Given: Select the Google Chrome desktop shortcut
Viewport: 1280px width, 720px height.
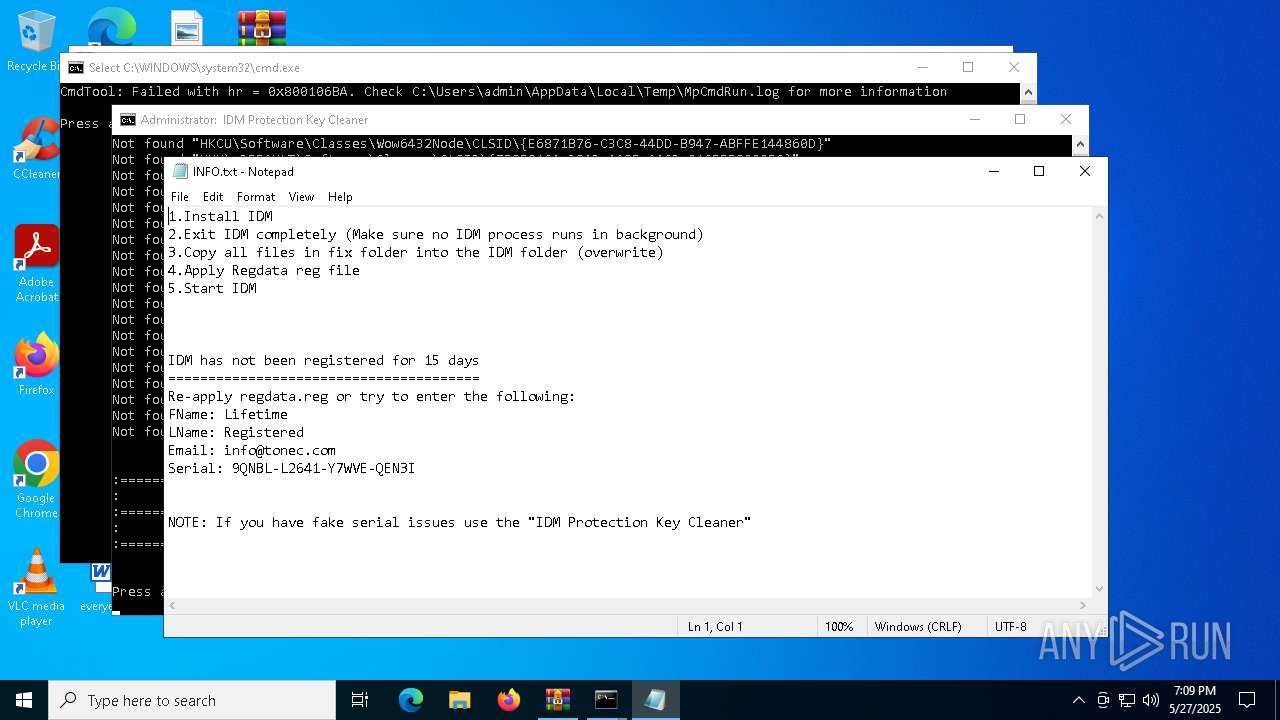Looking at the screenshot, I should (x=36, y=480).
